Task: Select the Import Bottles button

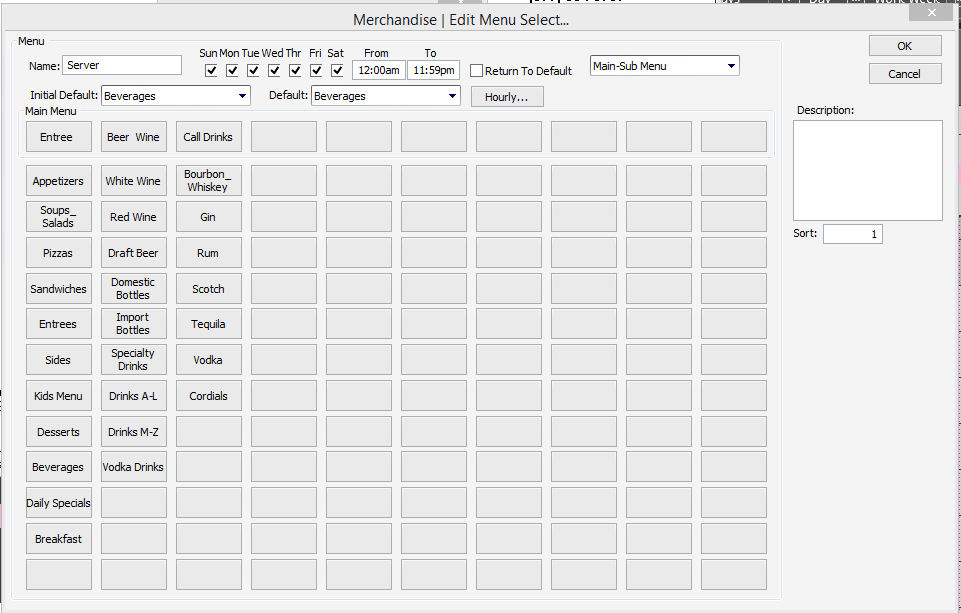Action: (x=134, y=324)
